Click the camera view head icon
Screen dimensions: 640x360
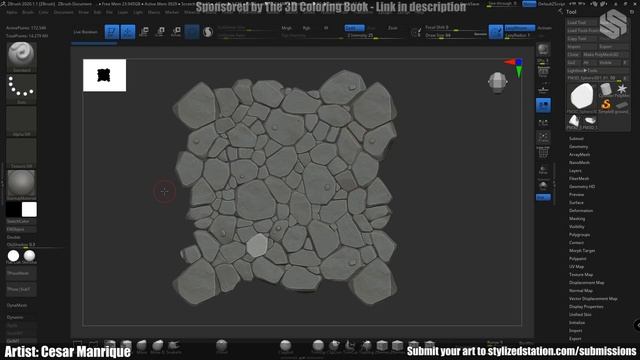pyautogui.click(x=498, y=82)
